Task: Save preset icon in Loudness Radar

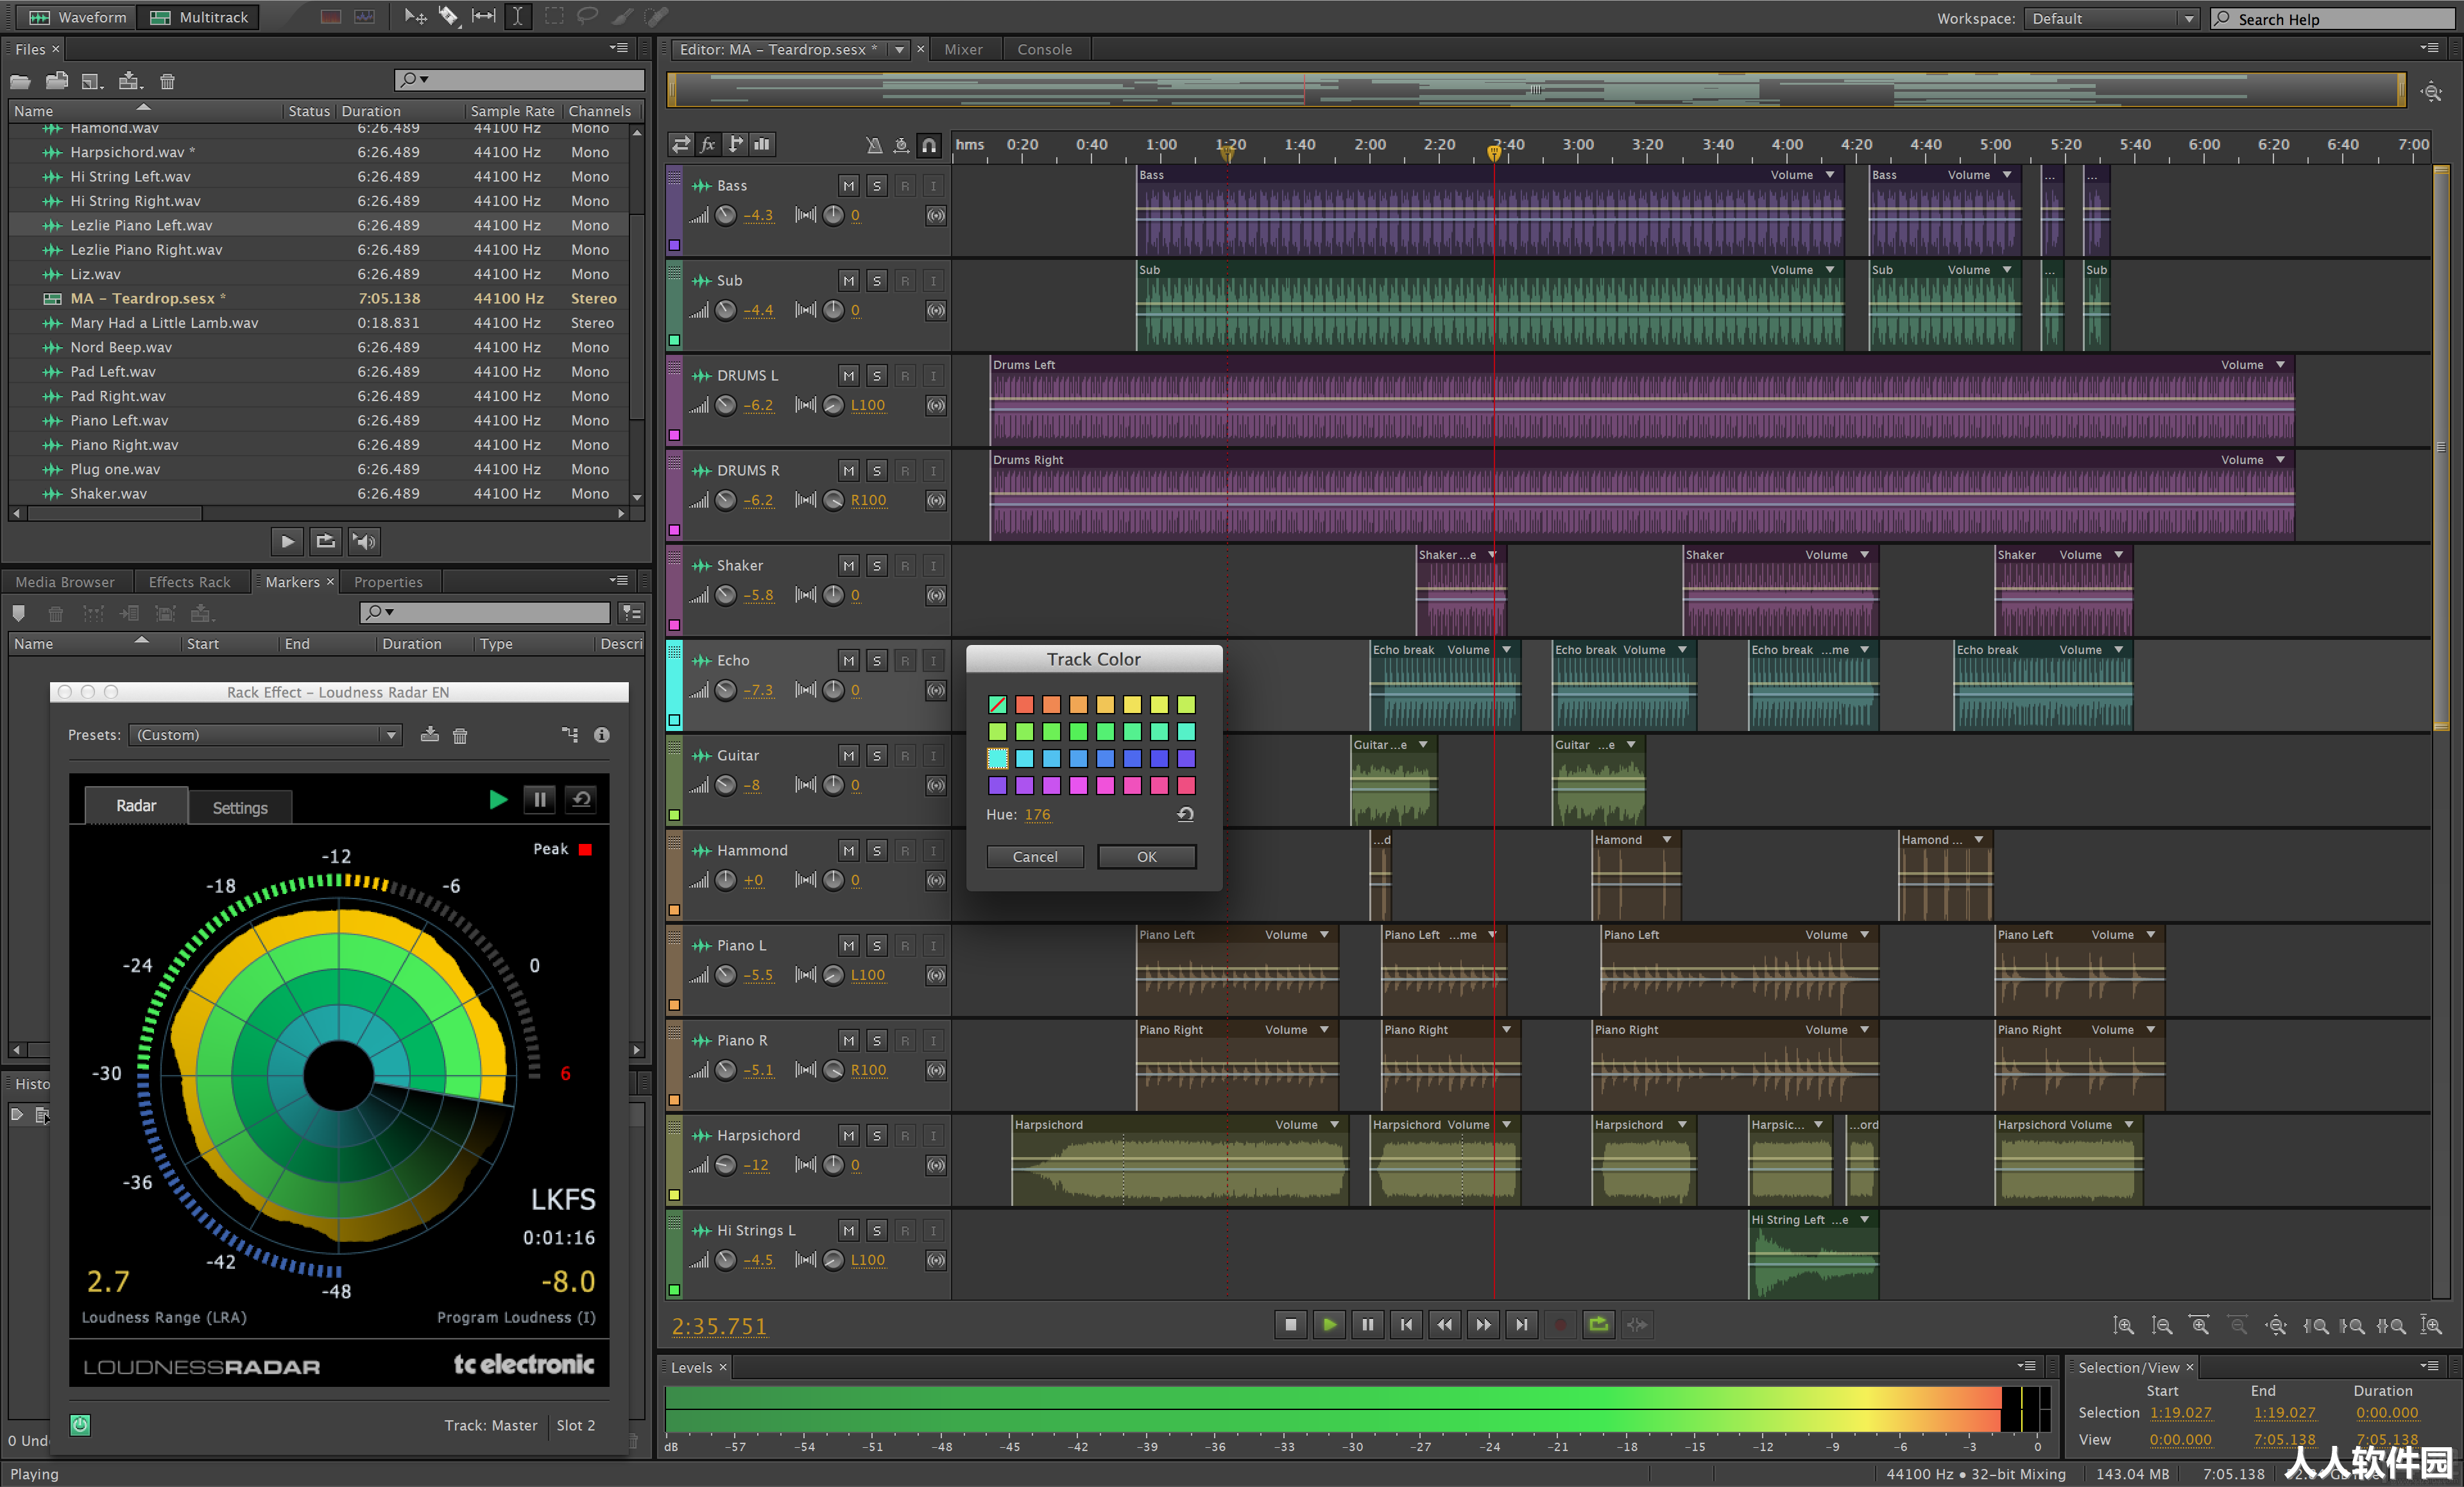Action: [429, 735]
